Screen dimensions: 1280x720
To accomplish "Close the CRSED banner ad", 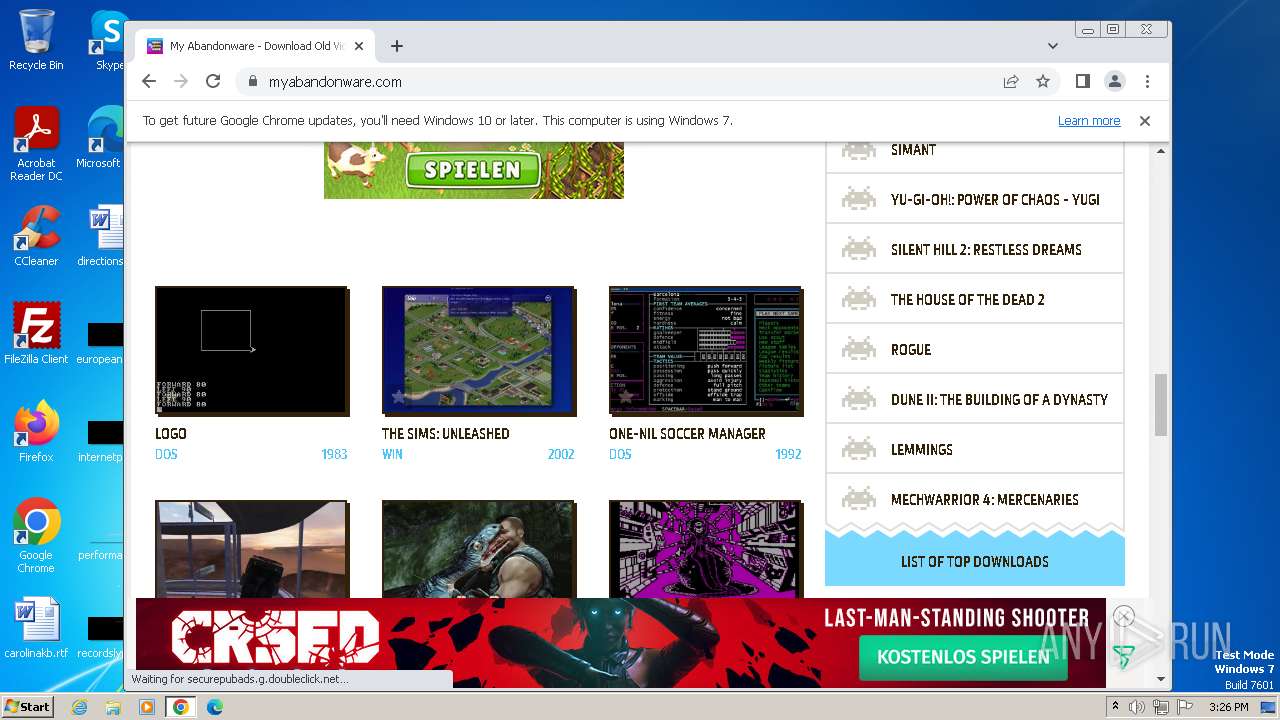I will (1124, 616).
